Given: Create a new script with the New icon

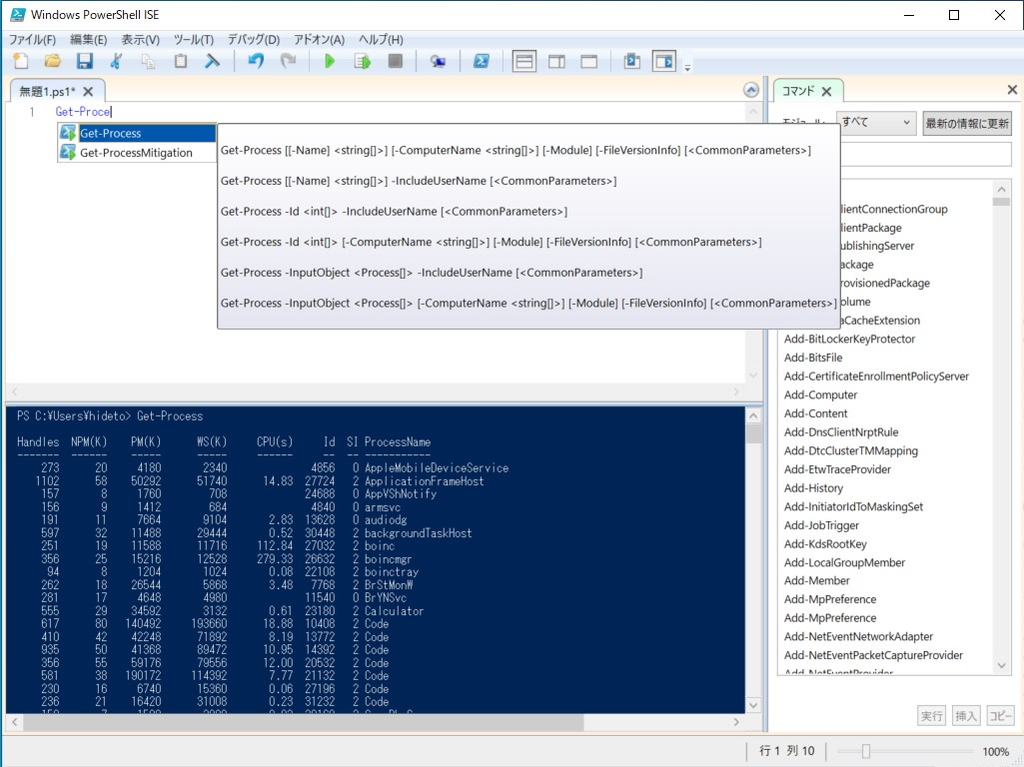Looking at the screenshot, I should click(20, 61).
